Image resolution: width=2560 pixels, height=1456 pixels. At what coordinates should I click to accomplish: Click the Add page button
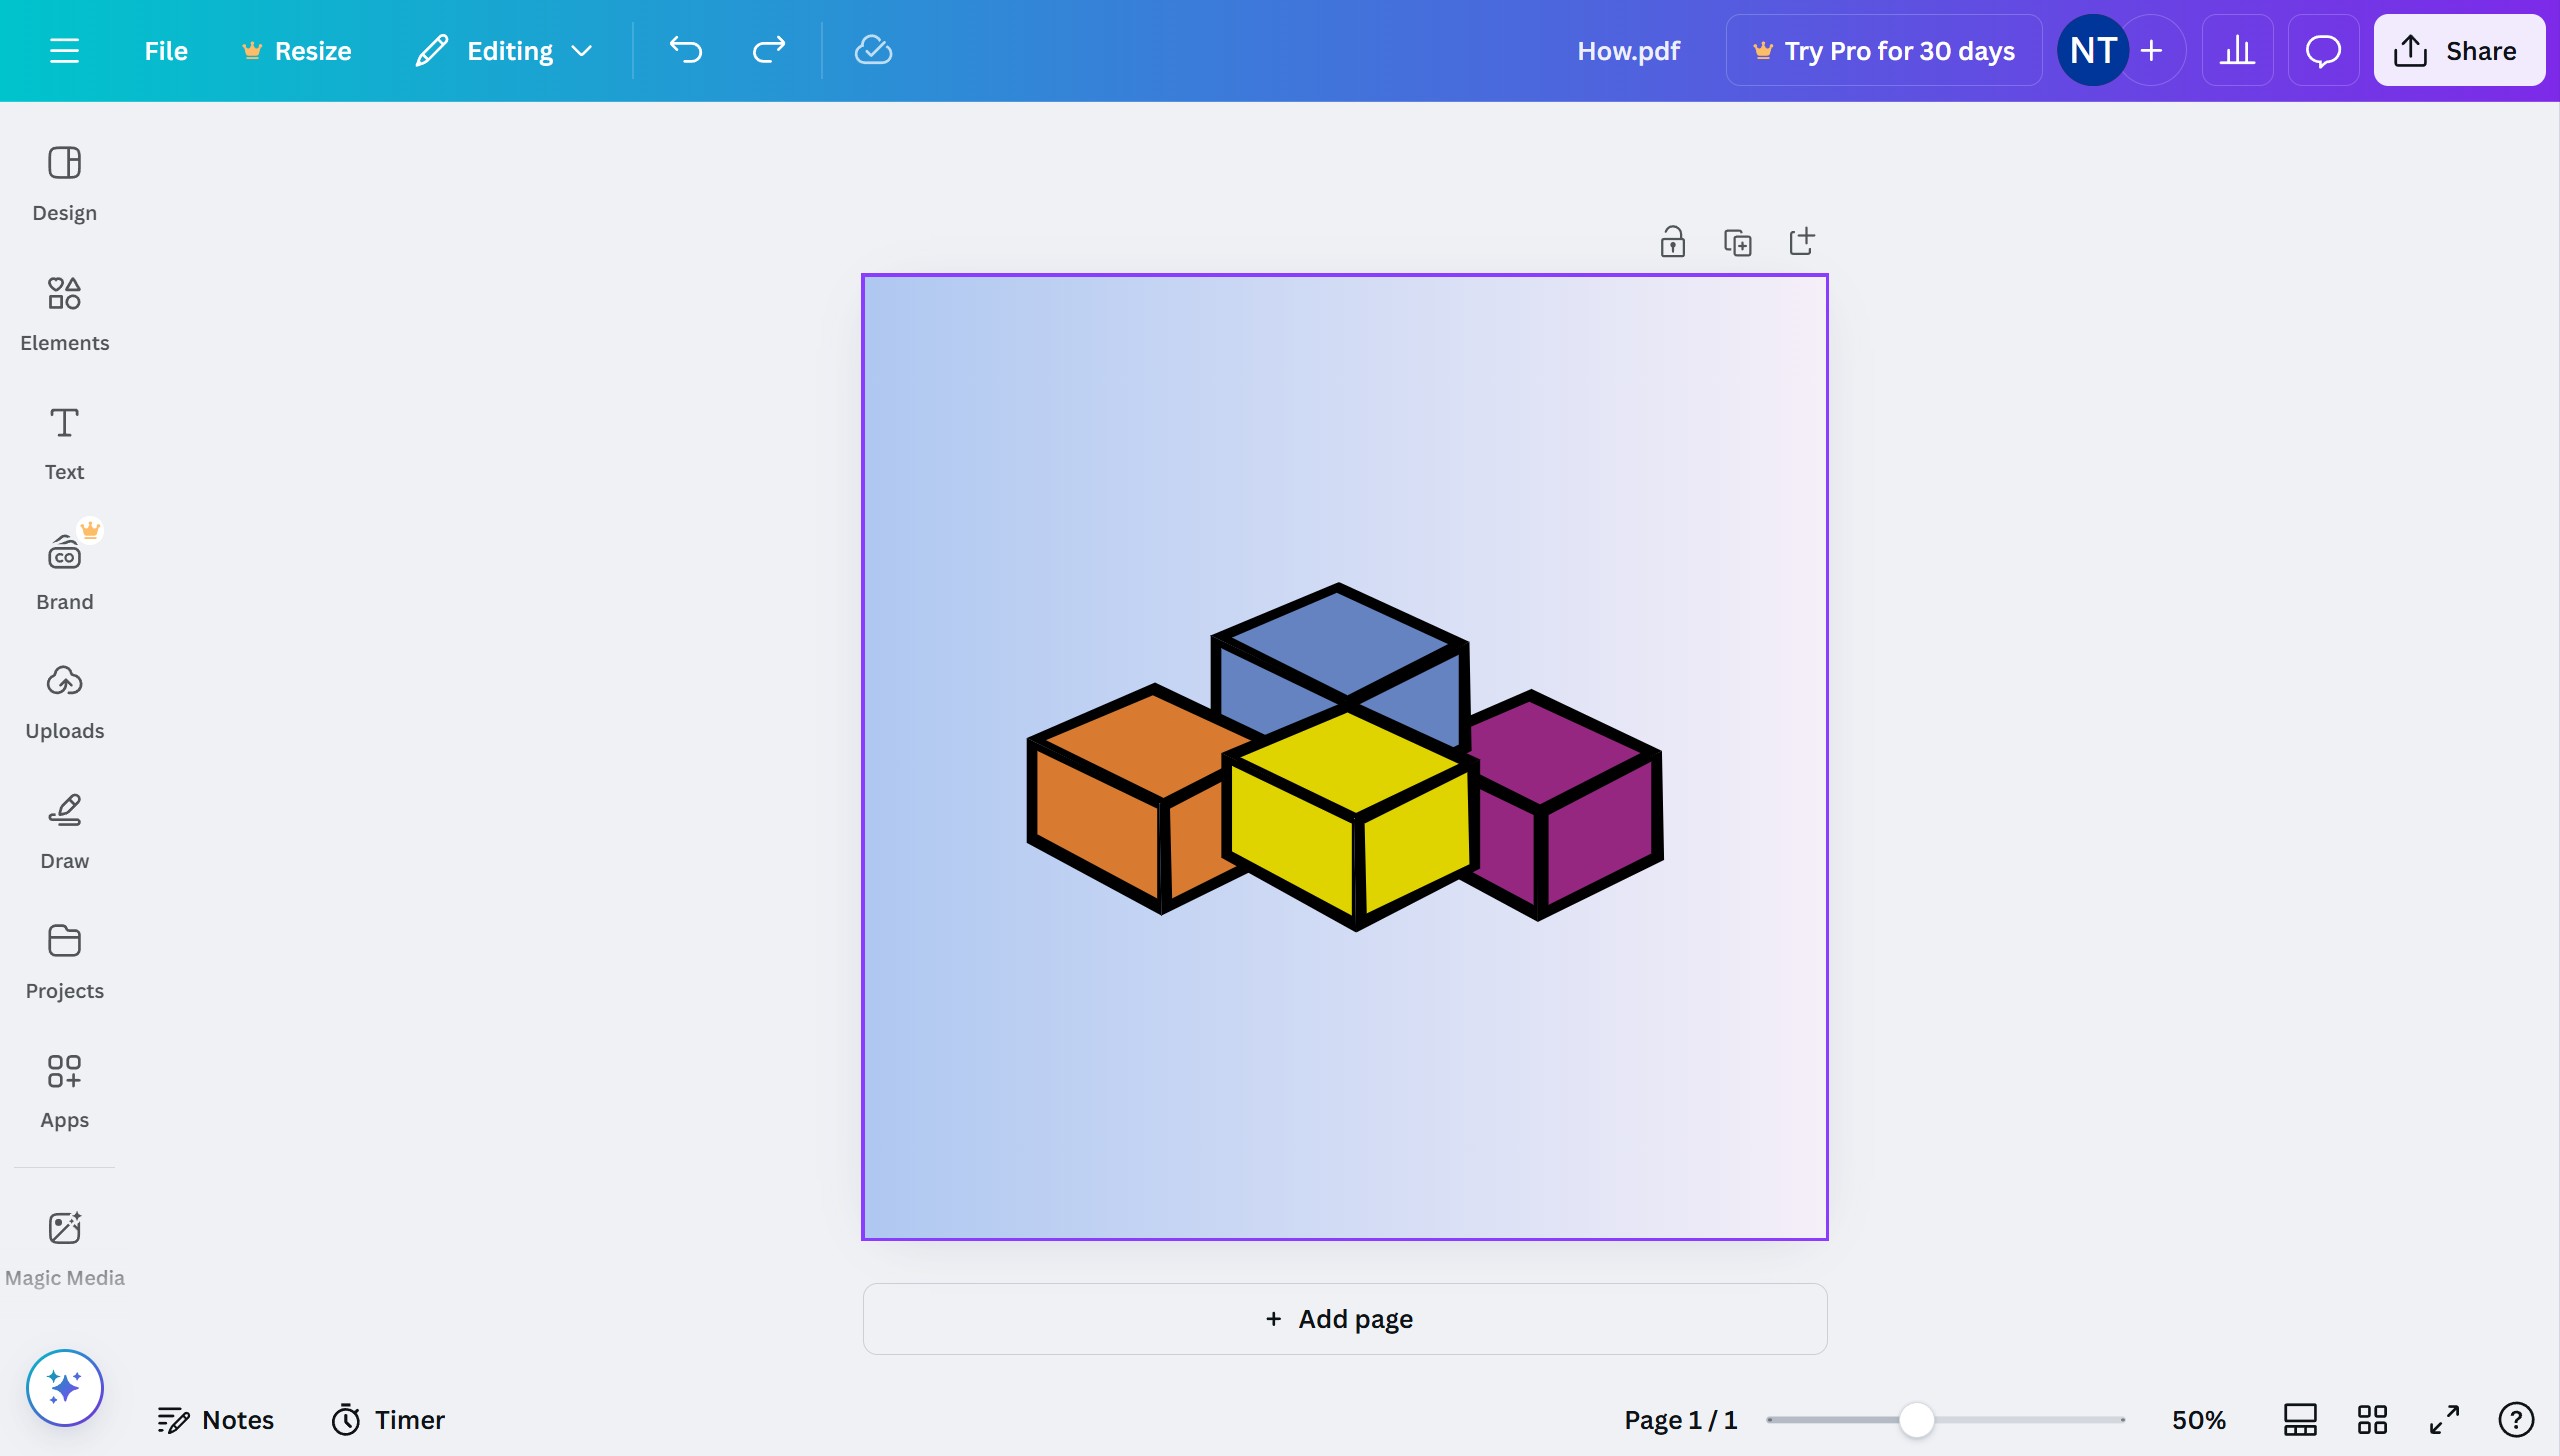click(x=1344, y=1318)
